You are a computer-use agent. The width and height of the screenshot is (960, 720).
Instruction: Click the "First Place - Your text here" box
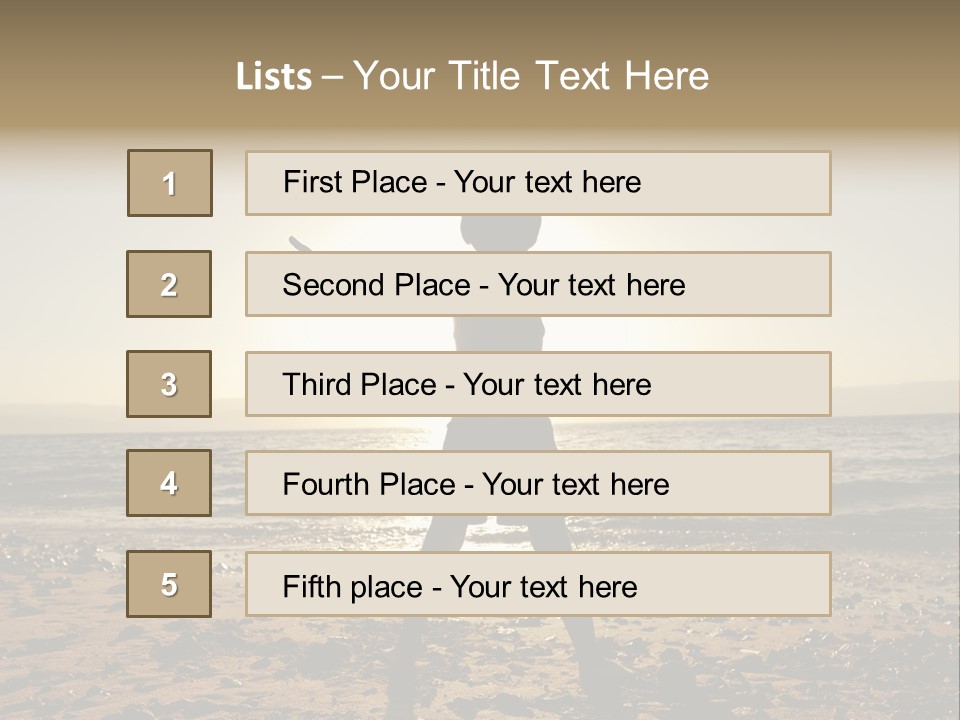tap(538, 183)
